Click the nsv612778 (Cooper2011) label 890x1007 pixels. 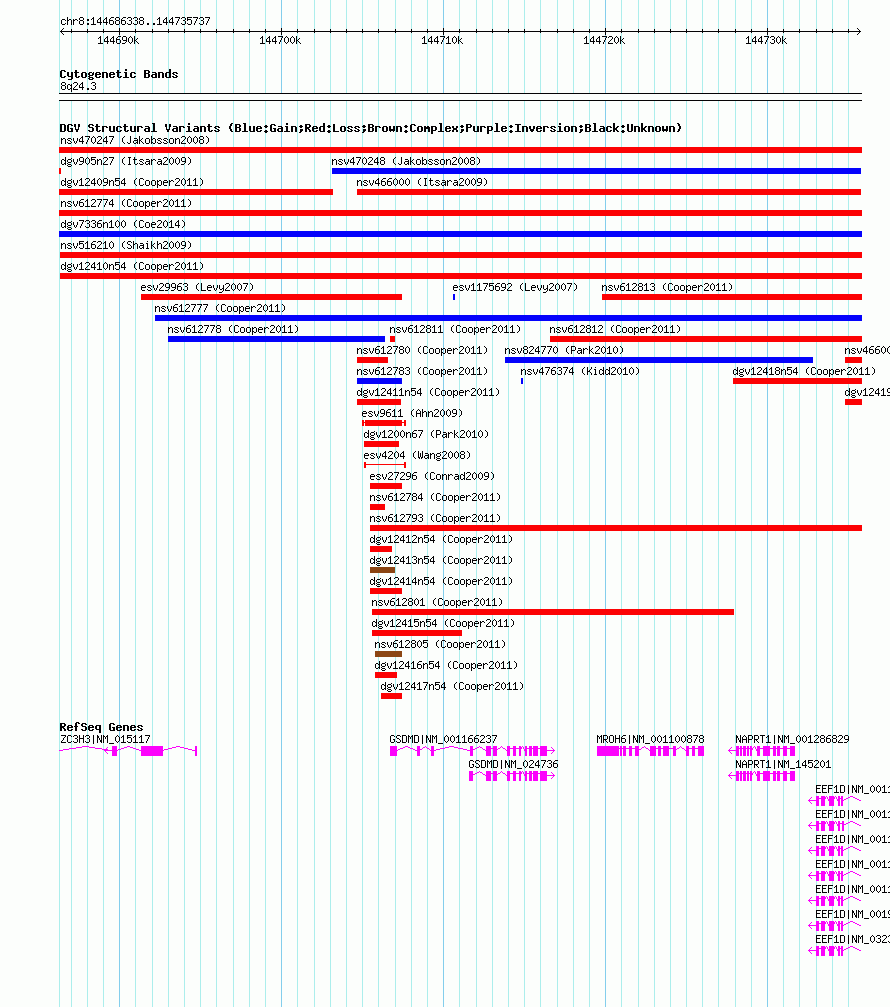[x=233, y=329]
